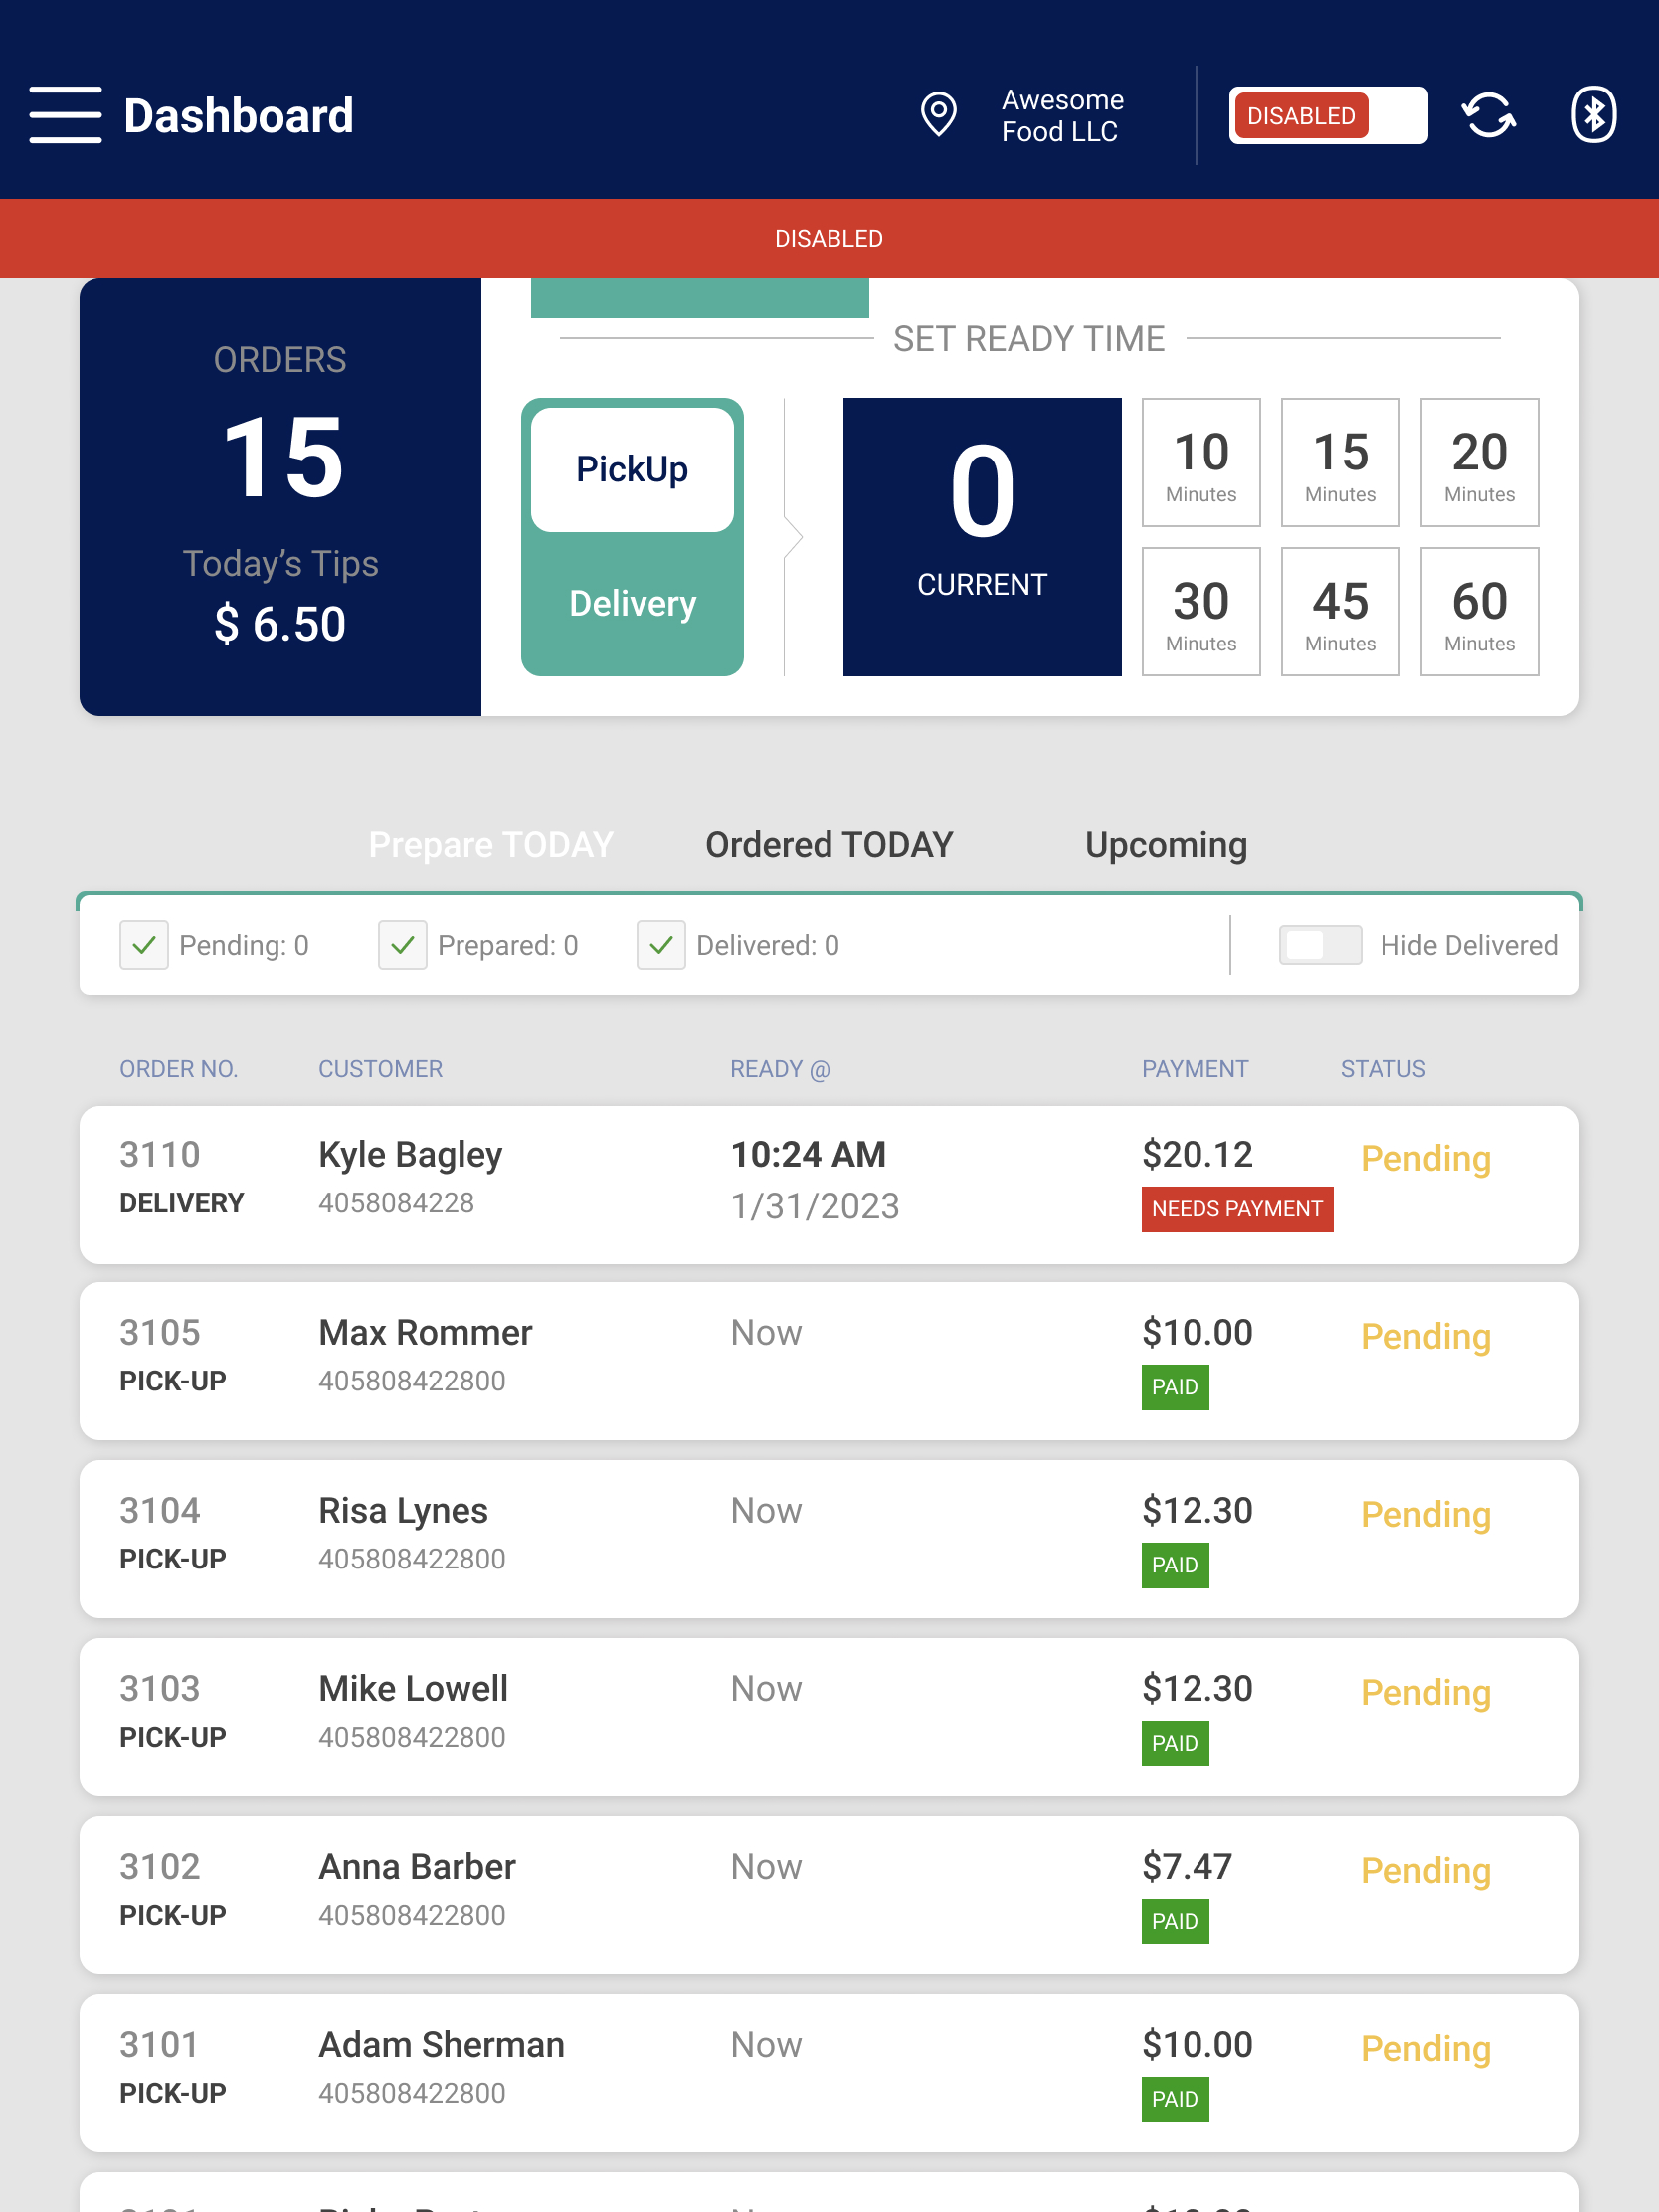The image size is (1659, 2212).
Task: Select the PickUp mode
Action: [x=632, y=469]
